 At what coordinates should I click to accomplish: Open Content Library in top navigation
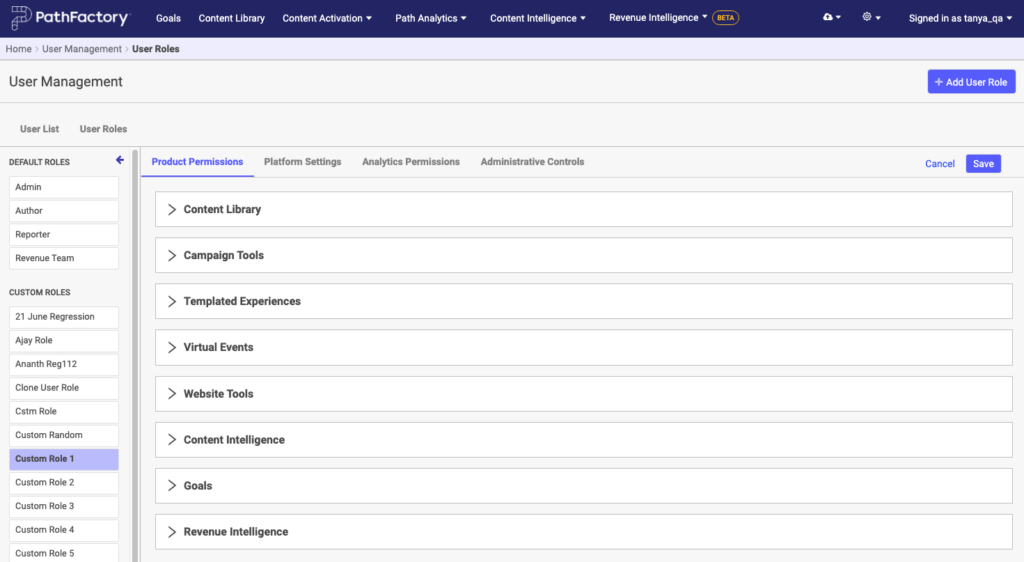point(231,18)
